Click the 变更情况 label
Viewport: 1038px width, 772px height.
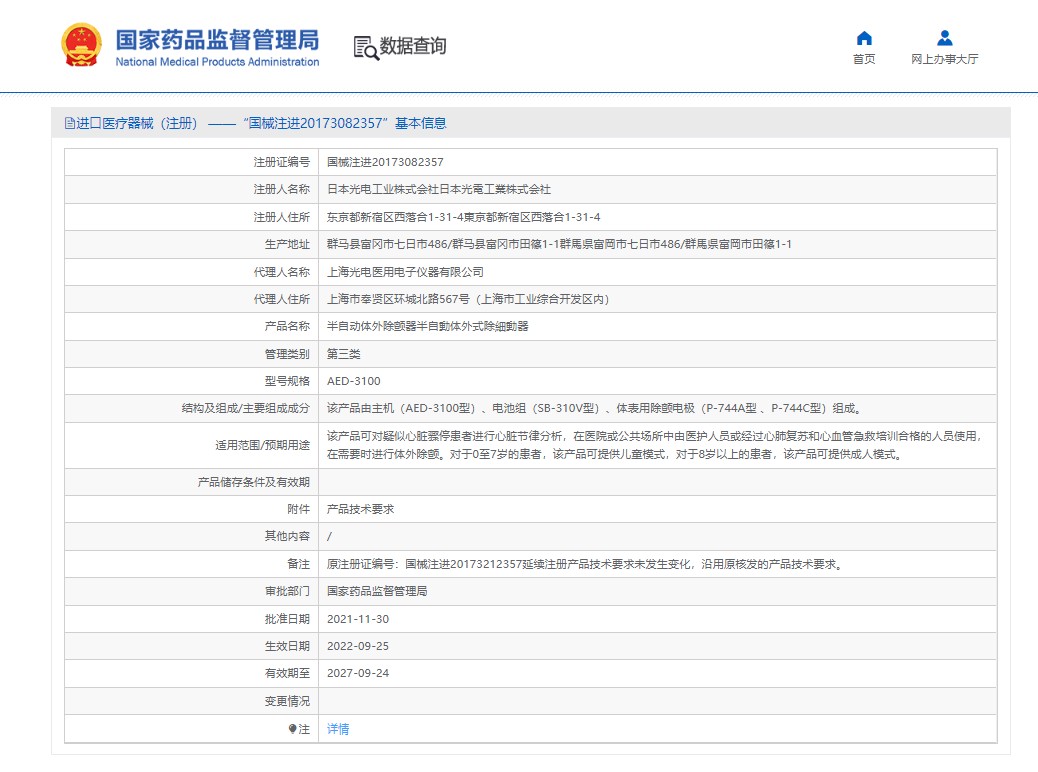[287, 701]
